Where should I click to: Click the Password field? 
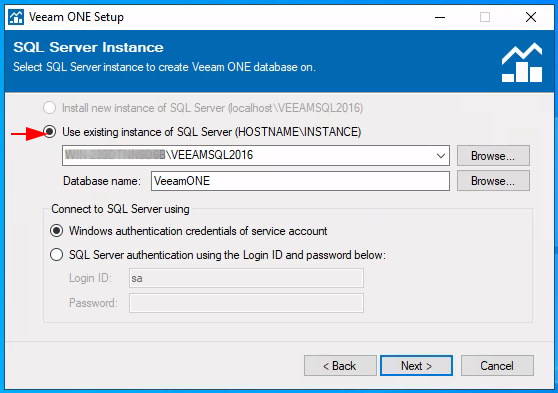pos(246,303)
